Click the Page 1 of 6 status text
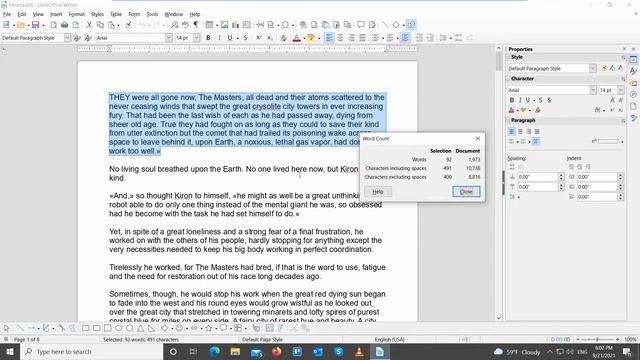Viewport: 640px width, 360px height. [27, 339]
